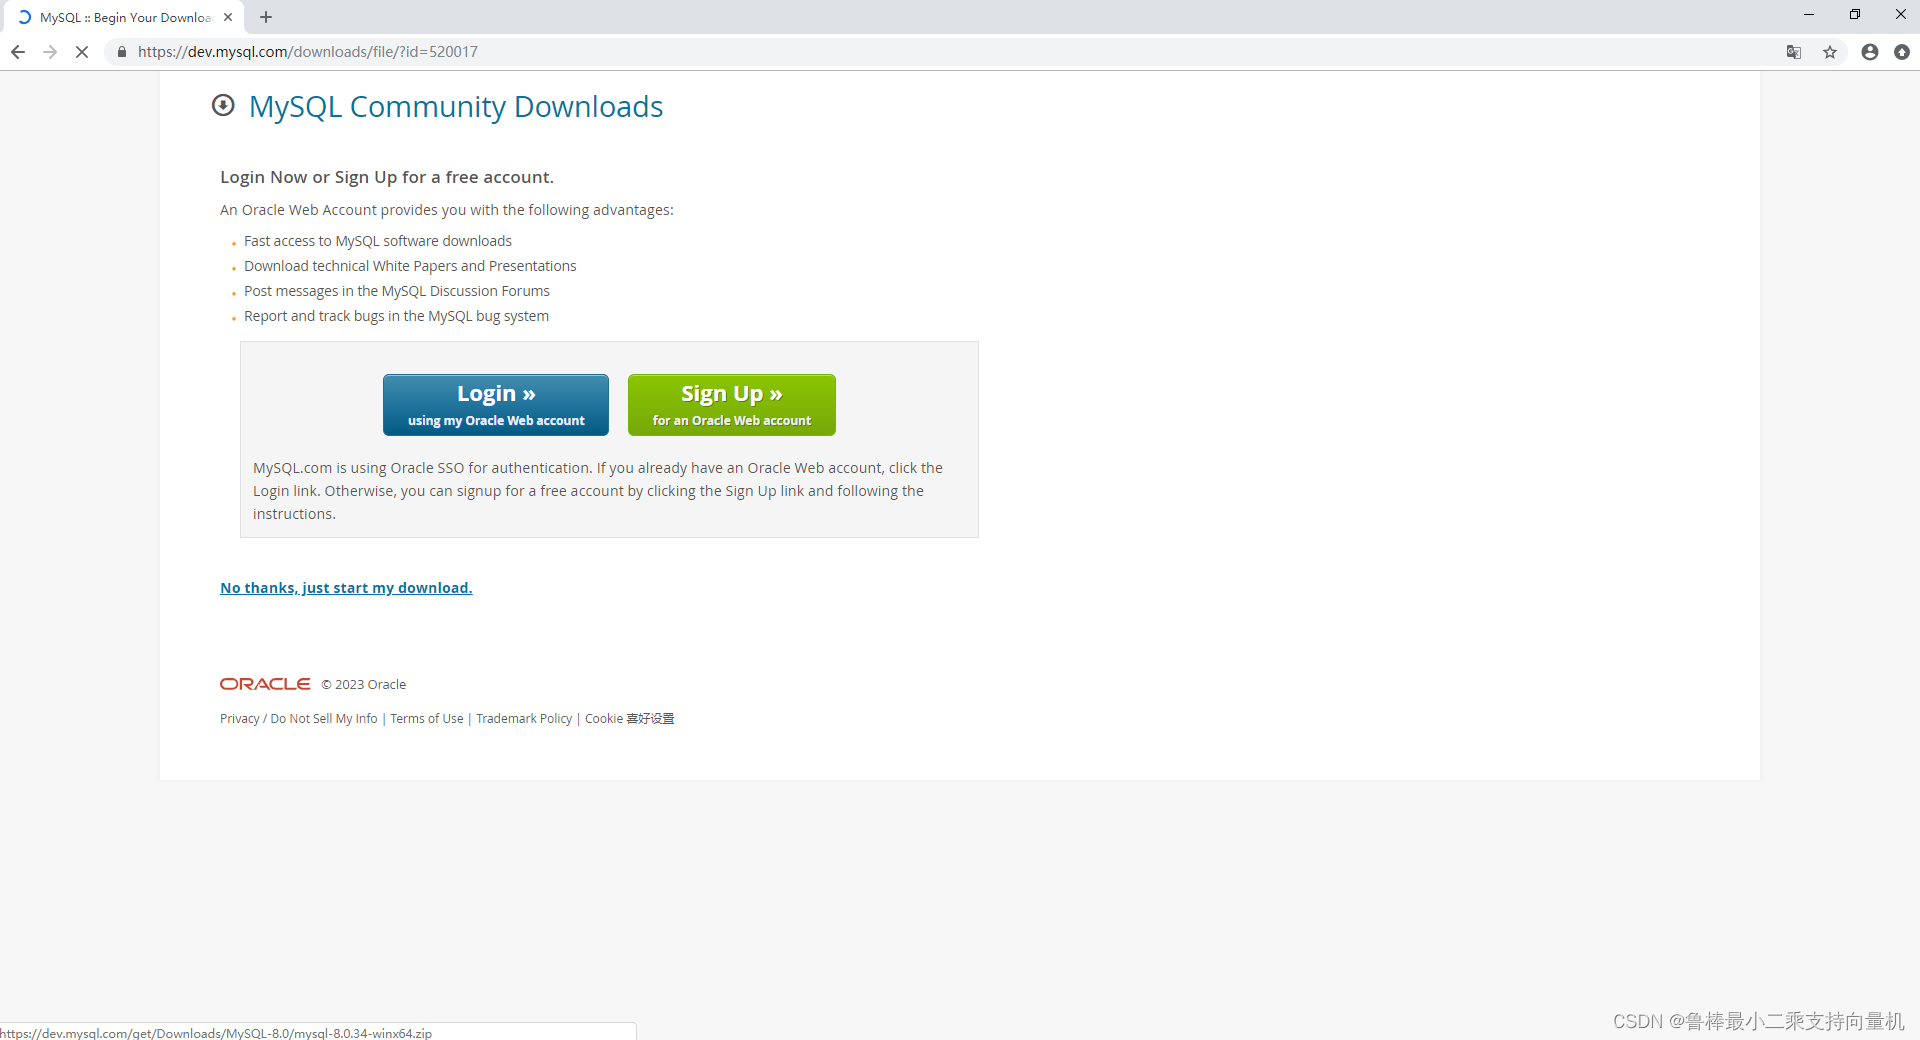Click the Oracle SSO authentication paragraph
1920x1040 pixels.
point(598,491)
